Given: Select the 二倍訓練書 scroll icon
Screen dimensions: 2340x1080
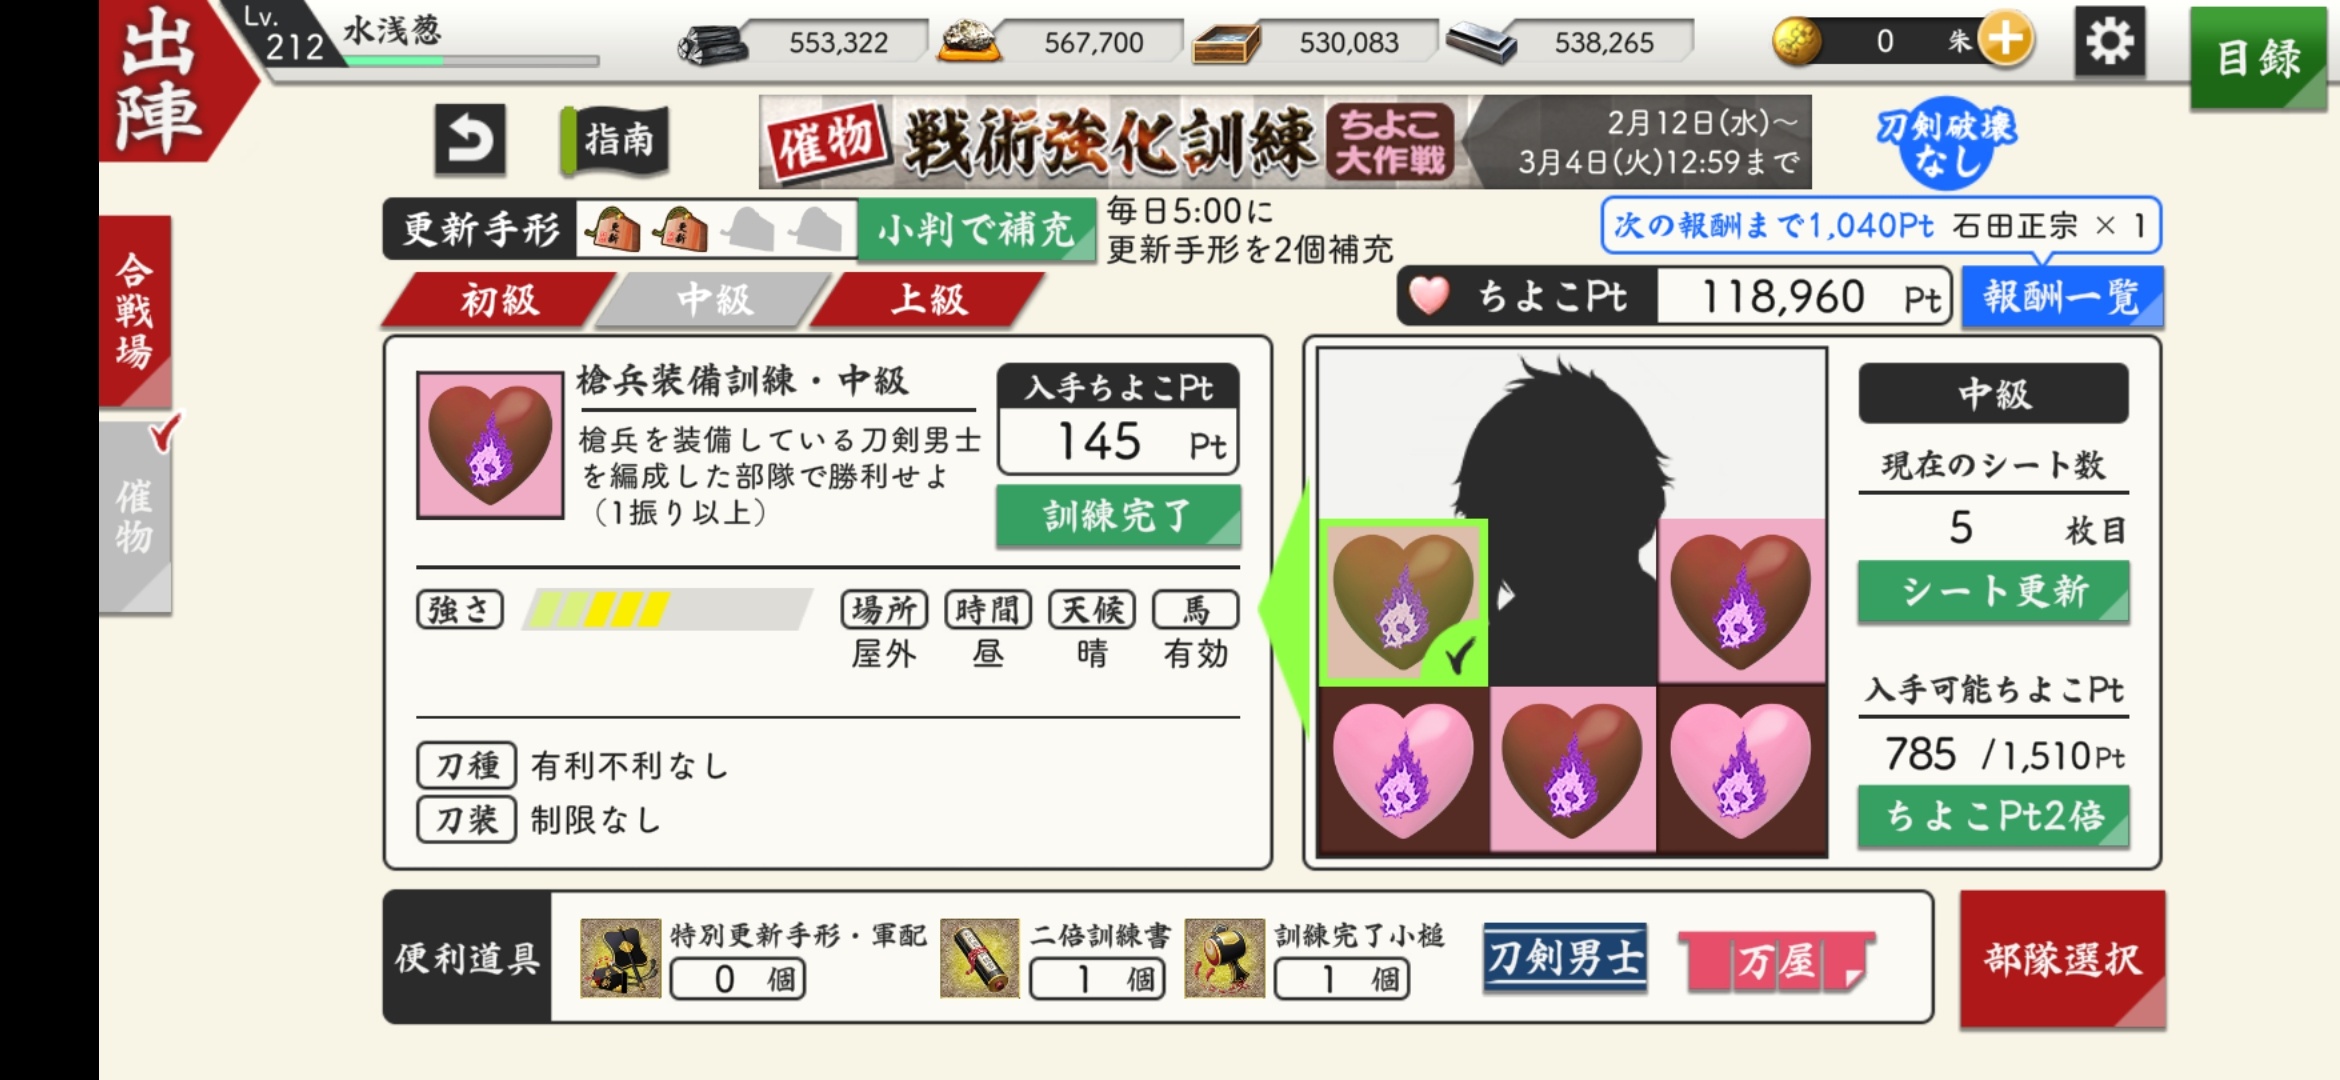Looking at the screenshot, I should click(x=979, y=958).
